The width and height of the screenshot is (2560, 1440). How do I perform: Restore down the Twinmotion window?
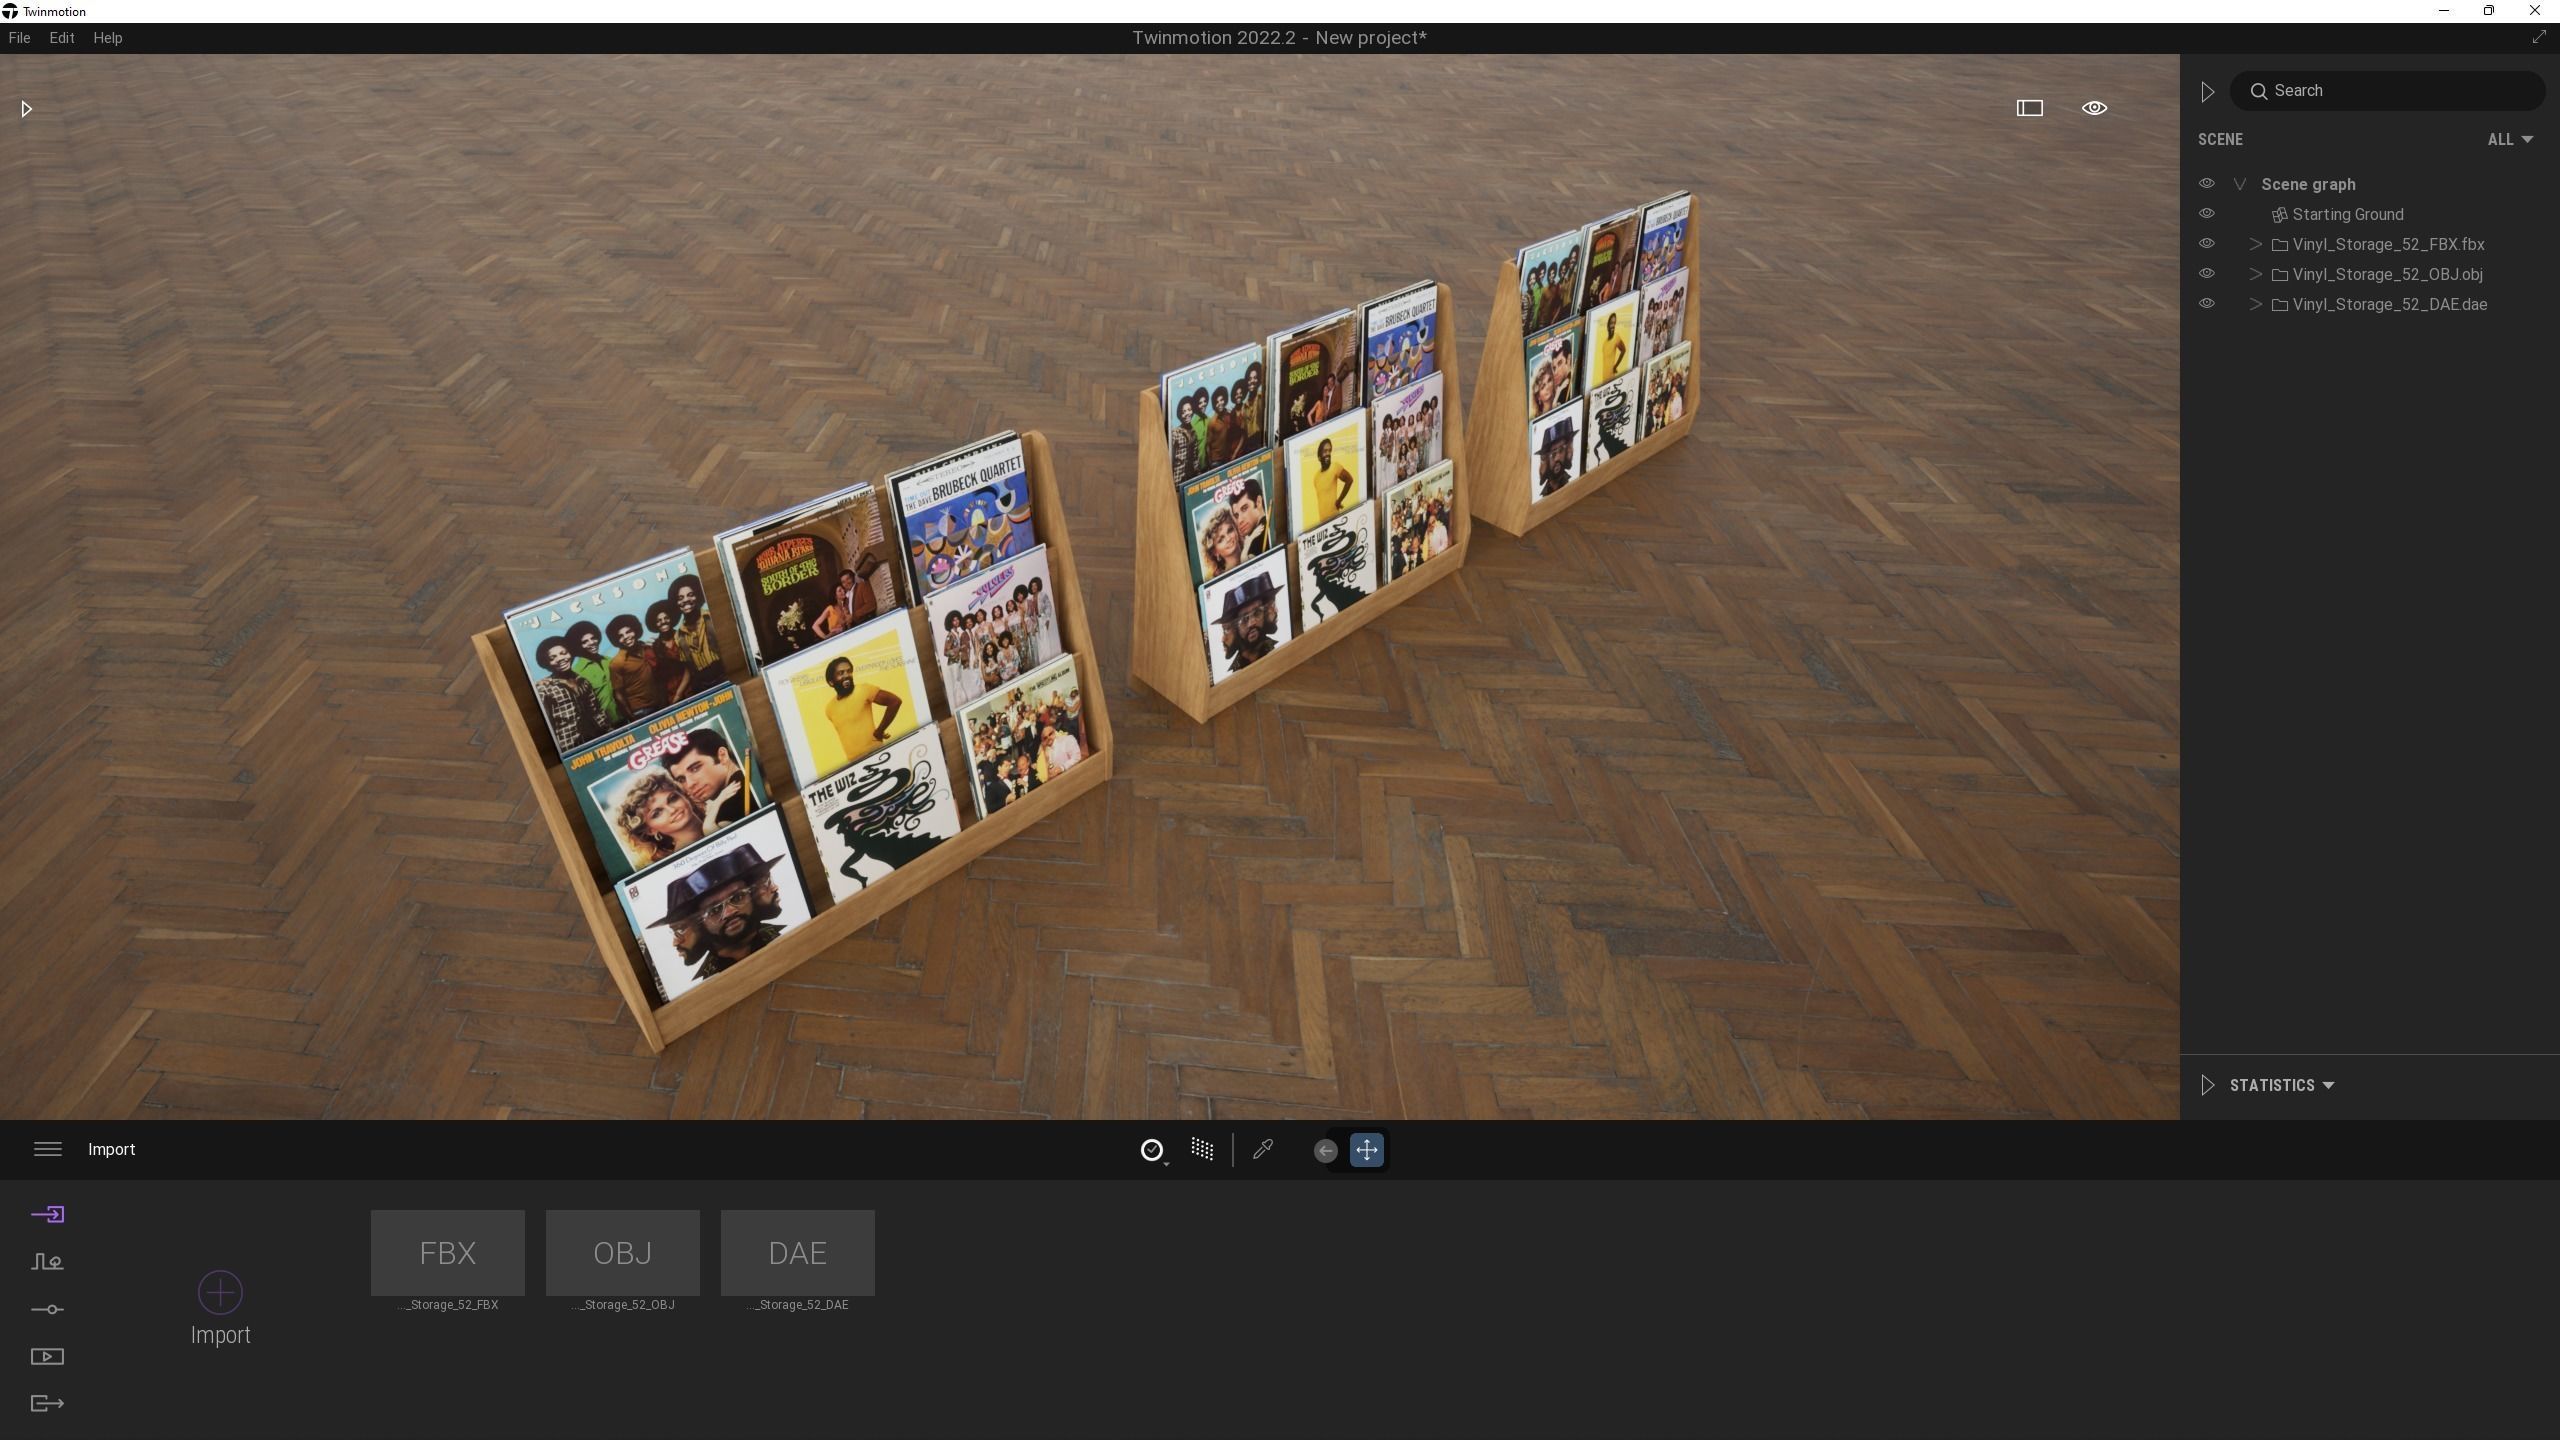2489,11
